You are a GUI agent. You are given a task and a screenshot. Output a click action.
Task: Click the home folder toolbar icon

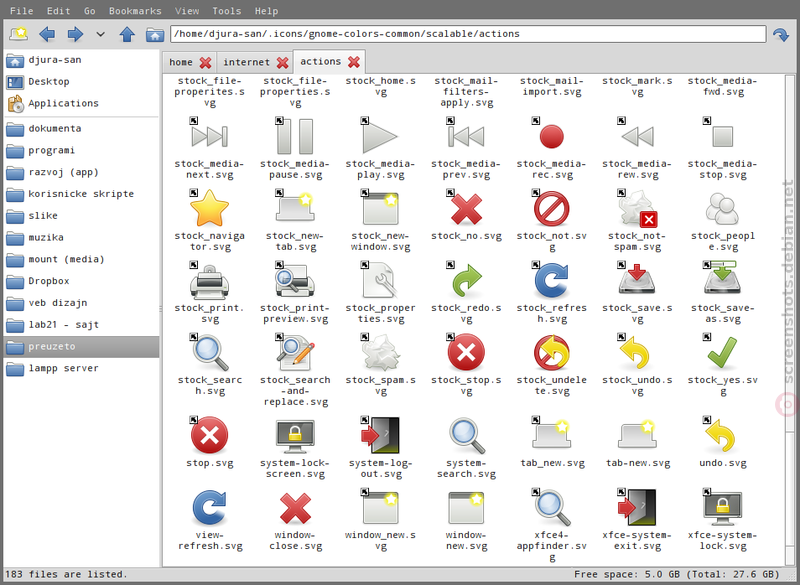pos(155,34)
